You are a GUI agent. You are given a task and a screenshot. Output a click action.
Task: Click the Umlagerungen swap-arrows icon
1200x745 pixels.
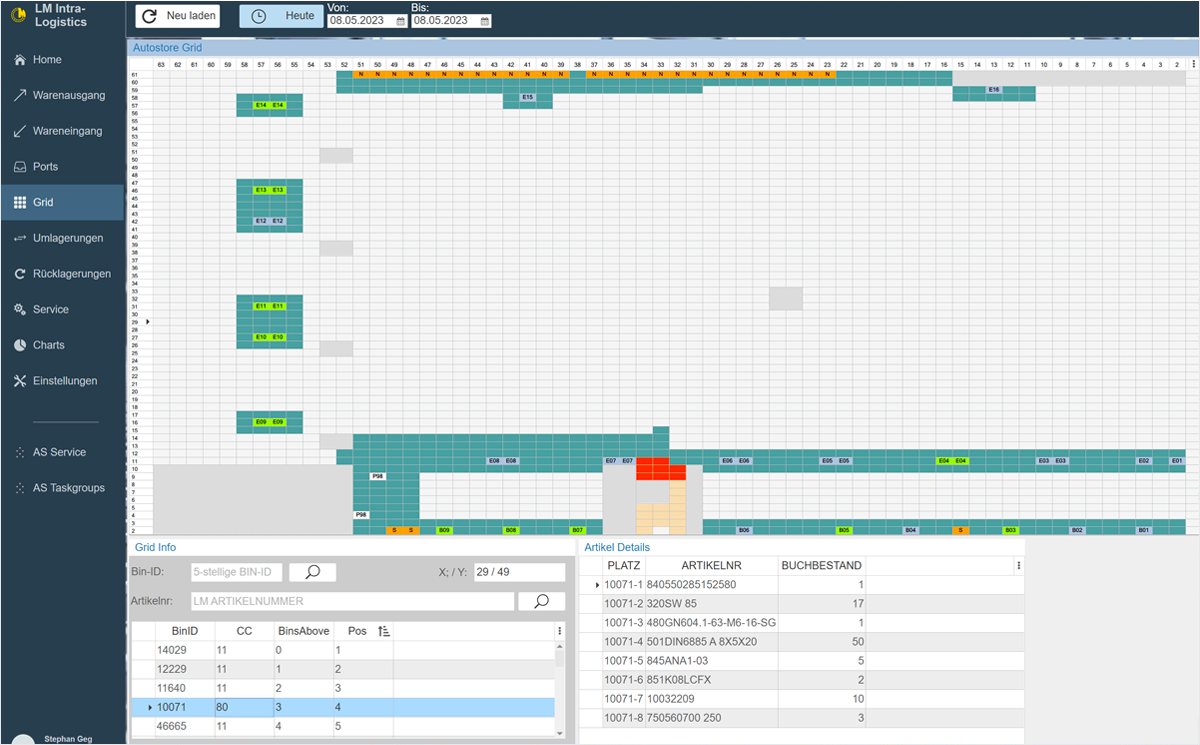coord(20,238)
